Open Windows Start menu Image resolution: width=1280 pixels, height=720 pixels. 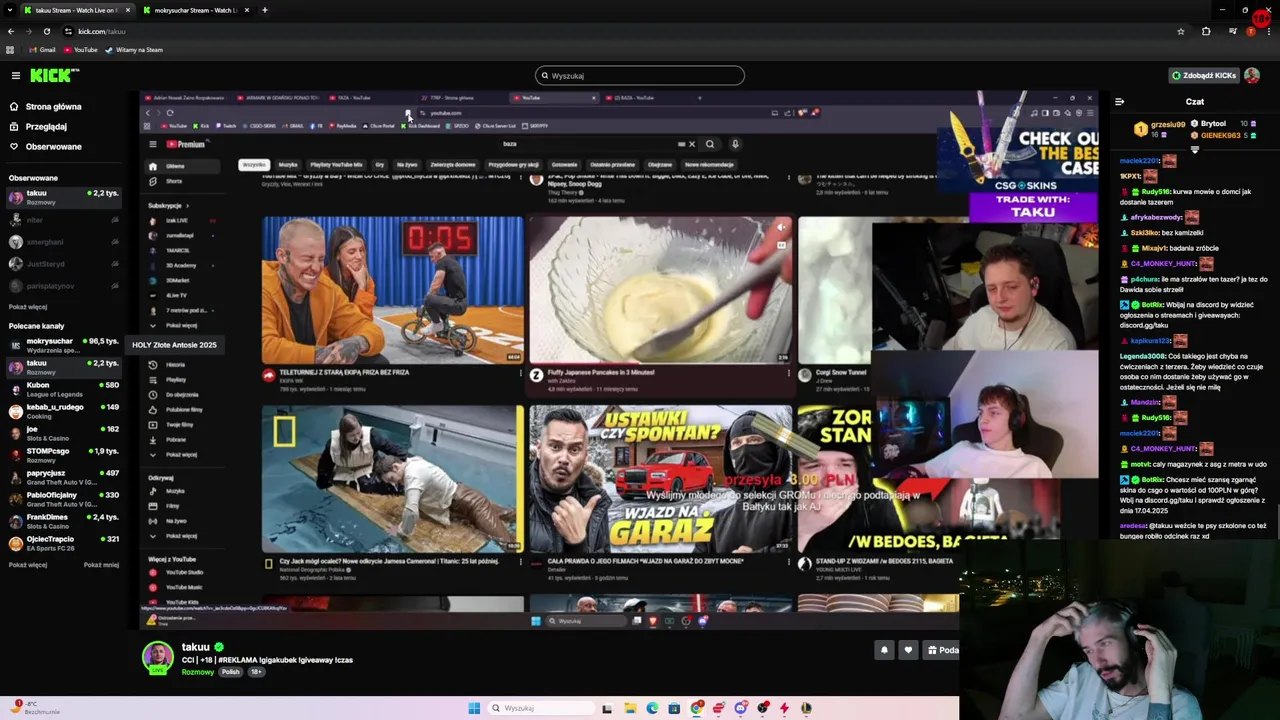coord(474,708)
